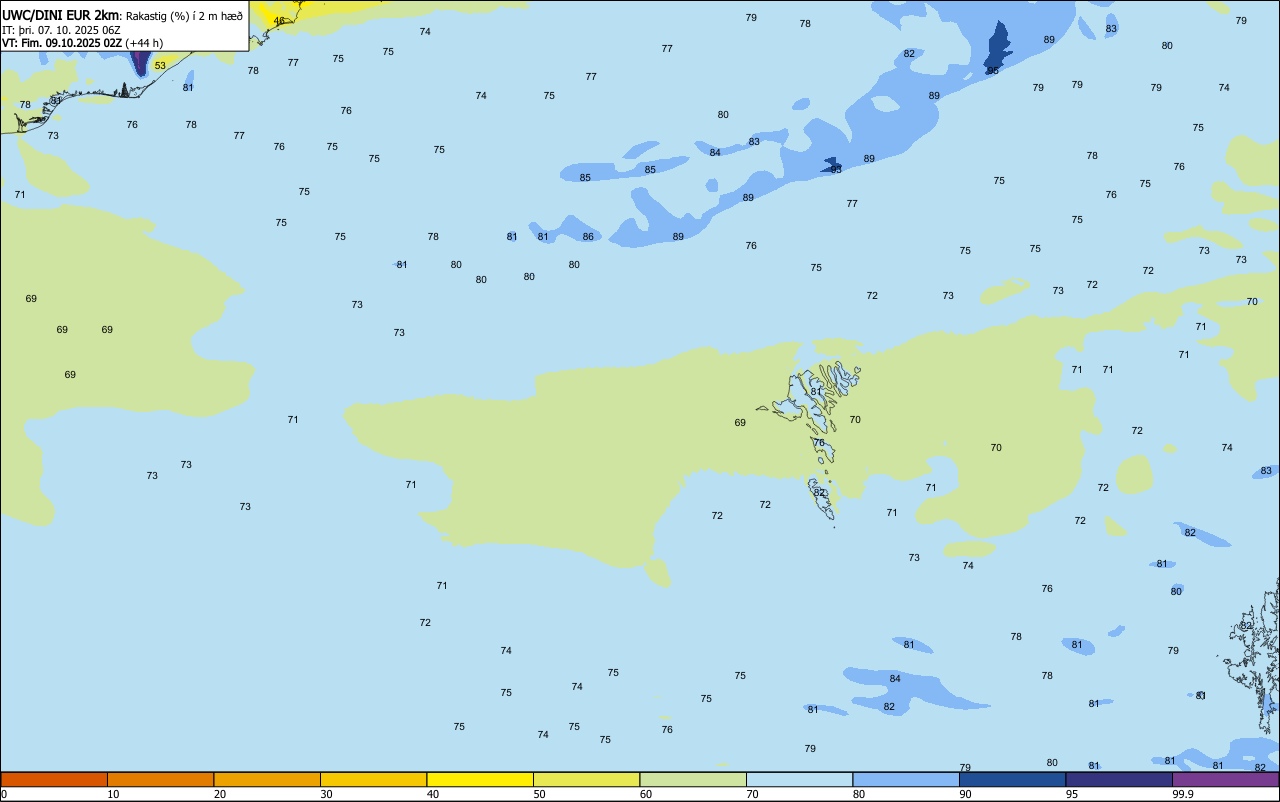Click the purple legend swatch above 99.9
Screen dimensions: 1280x802
[x=1226, y=779]
